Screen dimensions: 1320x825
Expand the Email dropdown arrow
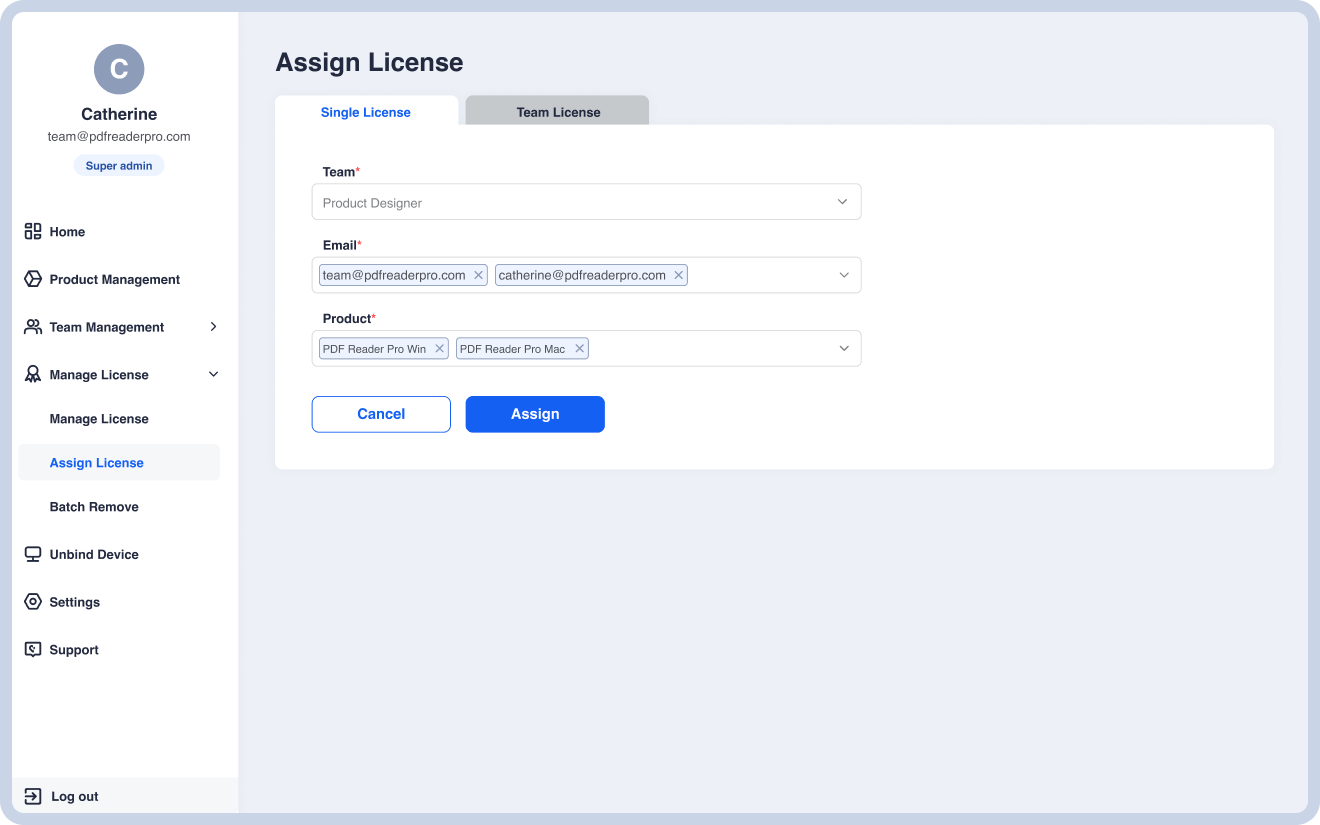point(843,275)
